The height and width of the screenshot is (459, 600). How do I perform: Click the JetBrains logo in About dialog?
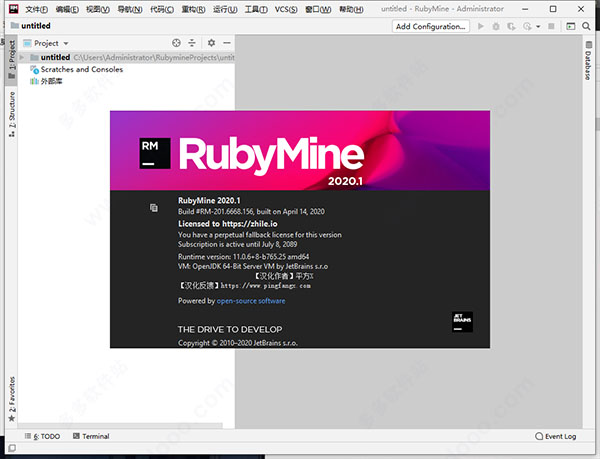[x=462, y=322]
